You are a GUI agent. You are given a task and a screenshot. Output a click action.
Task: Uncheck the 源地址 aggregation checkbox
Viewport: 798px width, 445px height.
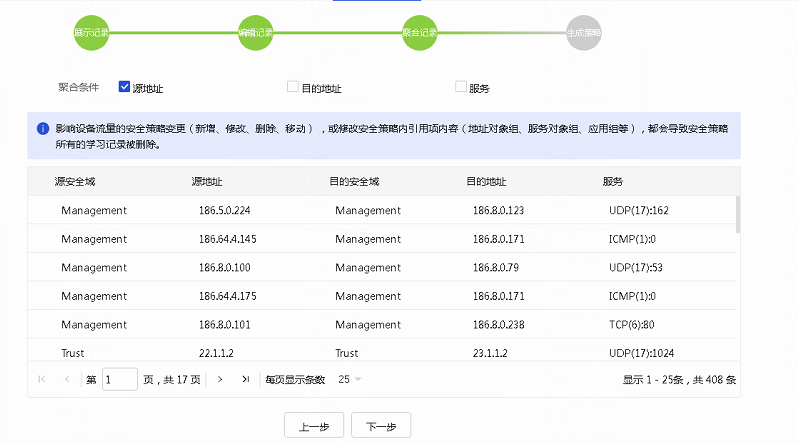pyautogui.click(x=125, y=87)
